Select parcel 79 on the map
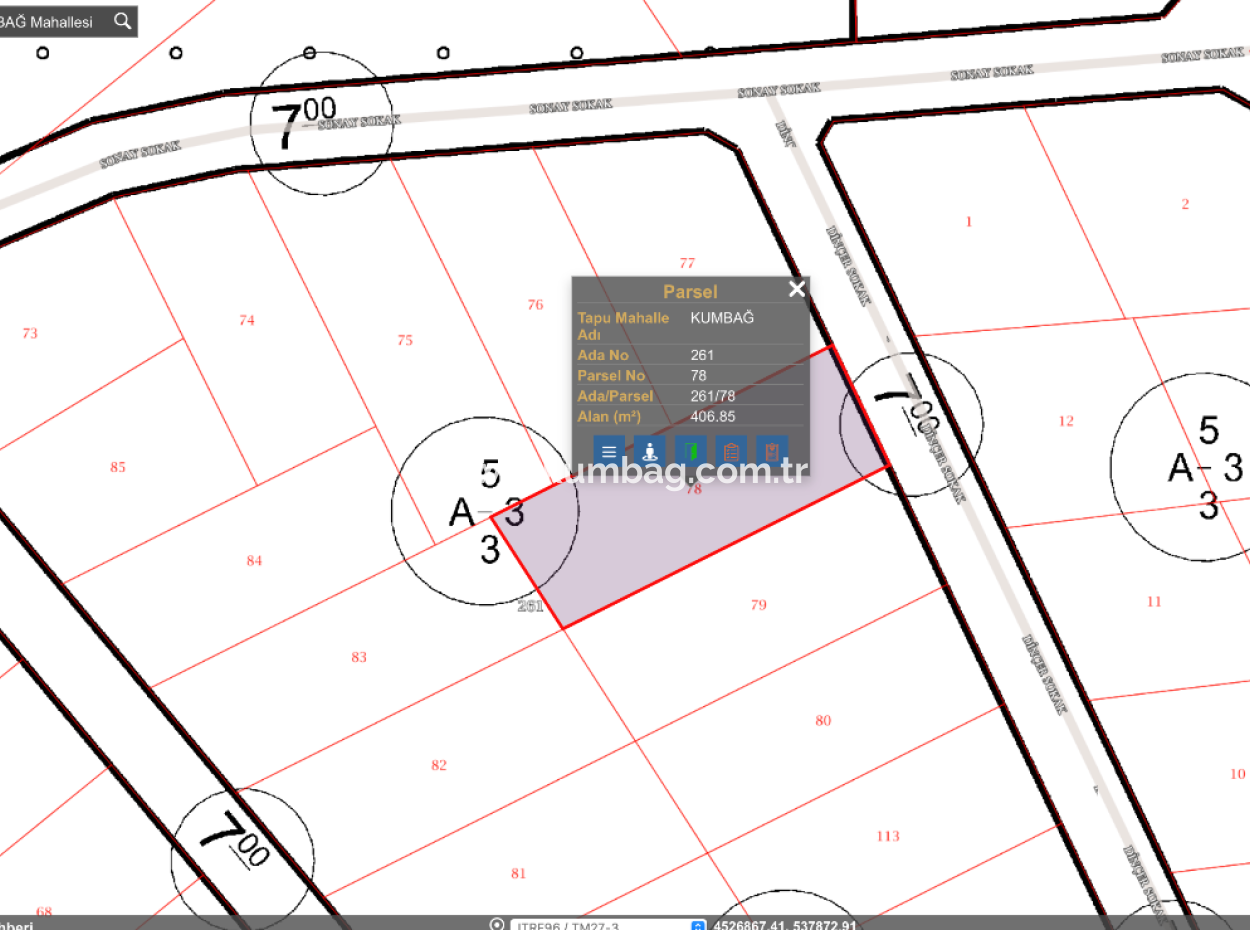Image resolution: width=1250 pixels, height=930 pixels. [758, 605]
